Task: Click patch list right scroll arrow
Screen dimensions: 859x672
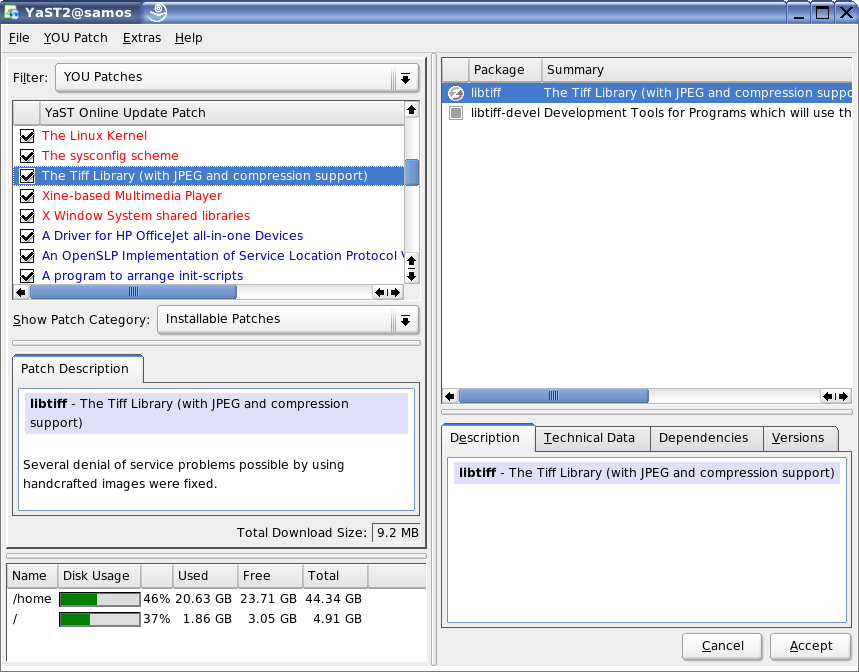Action: pyautogui.click(x=395, y=292)
